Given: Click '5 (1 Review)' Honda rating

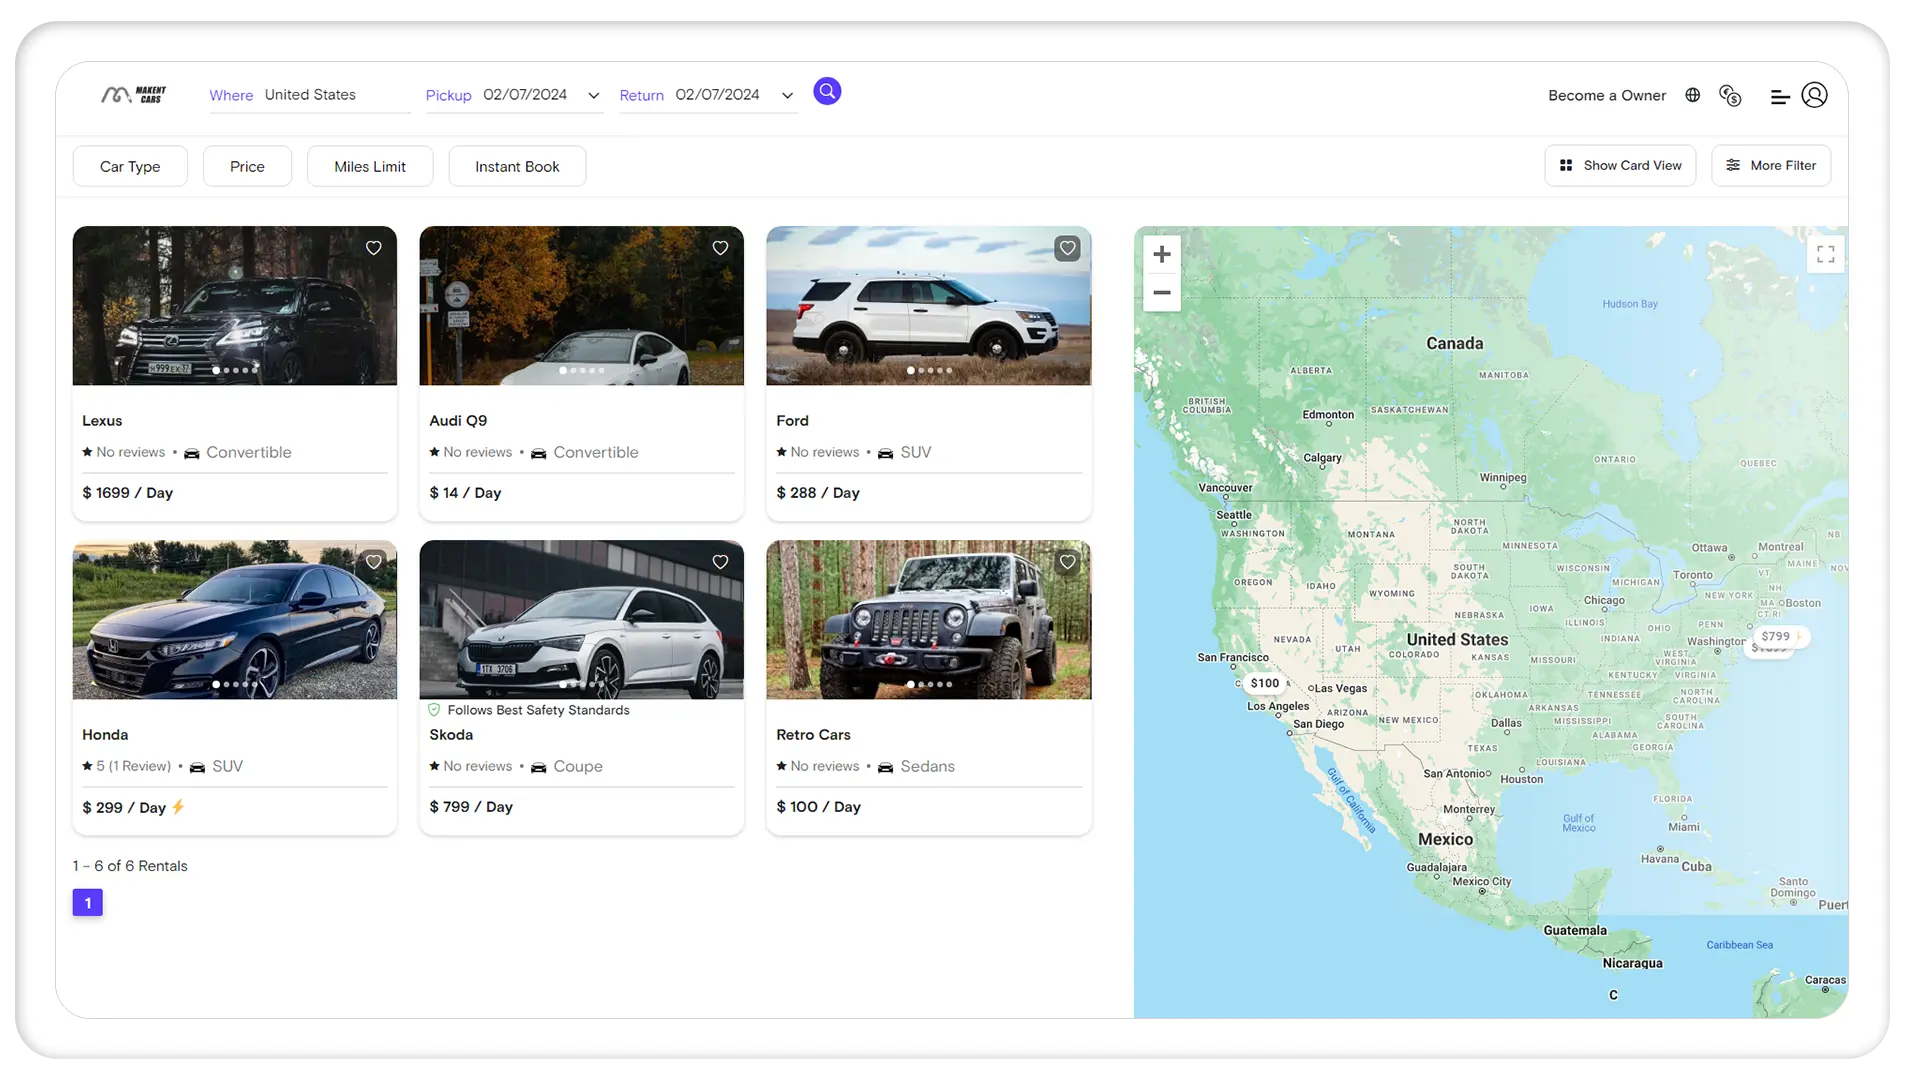Looking at the screenshot, I should (133, 766).
